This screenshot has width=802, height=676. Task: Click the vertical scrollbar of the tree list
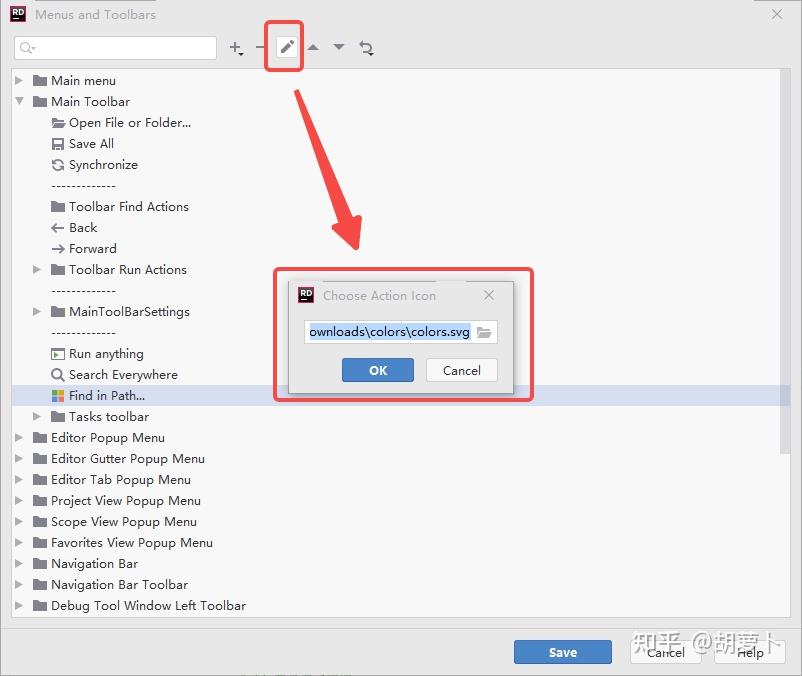(785, 262)
